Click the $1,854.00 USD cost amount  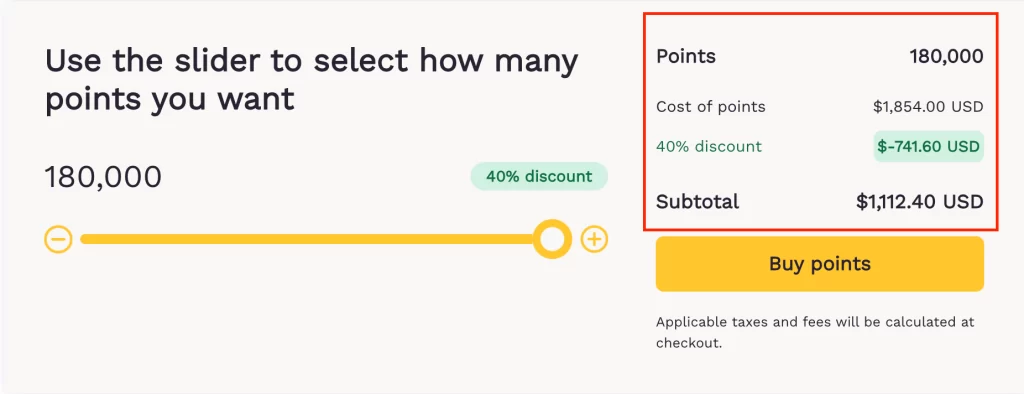click(x=928, y=107)
